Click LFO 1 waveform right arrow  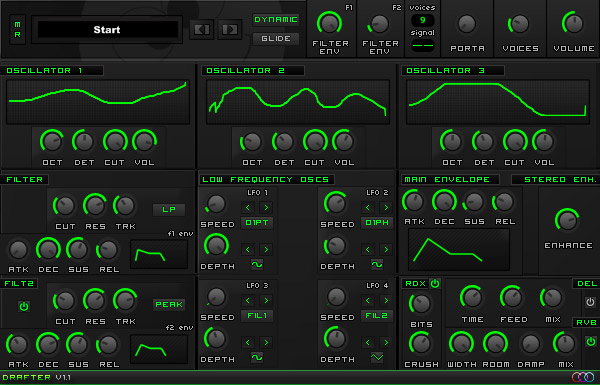click(x=266, y=250)
